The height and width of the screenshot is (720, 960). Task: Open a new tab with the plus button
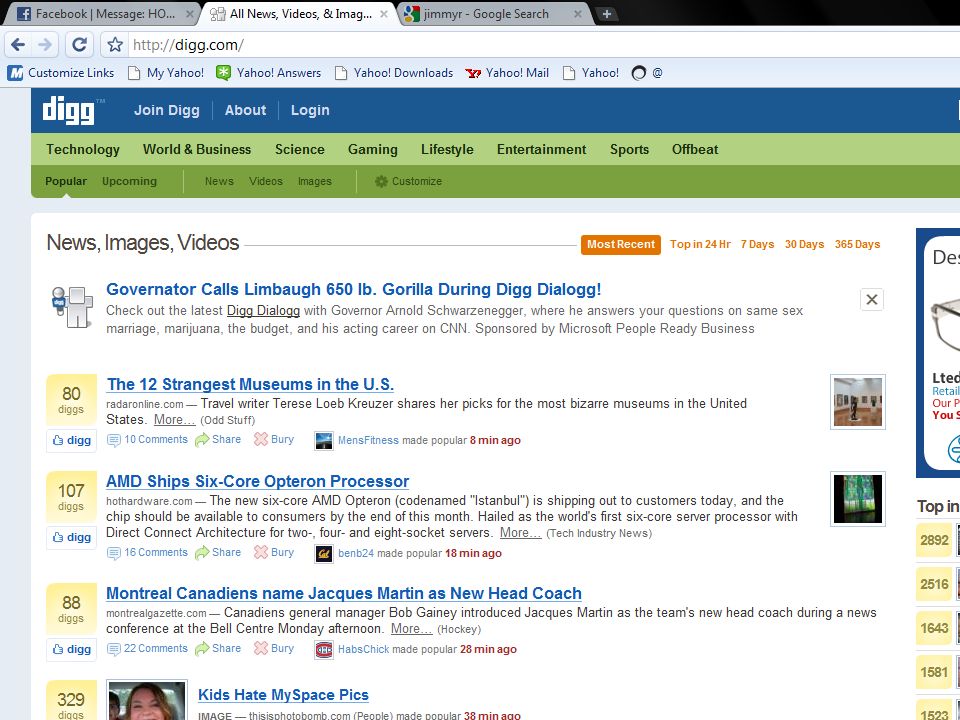pyautogui.click(x=607, y=13)
